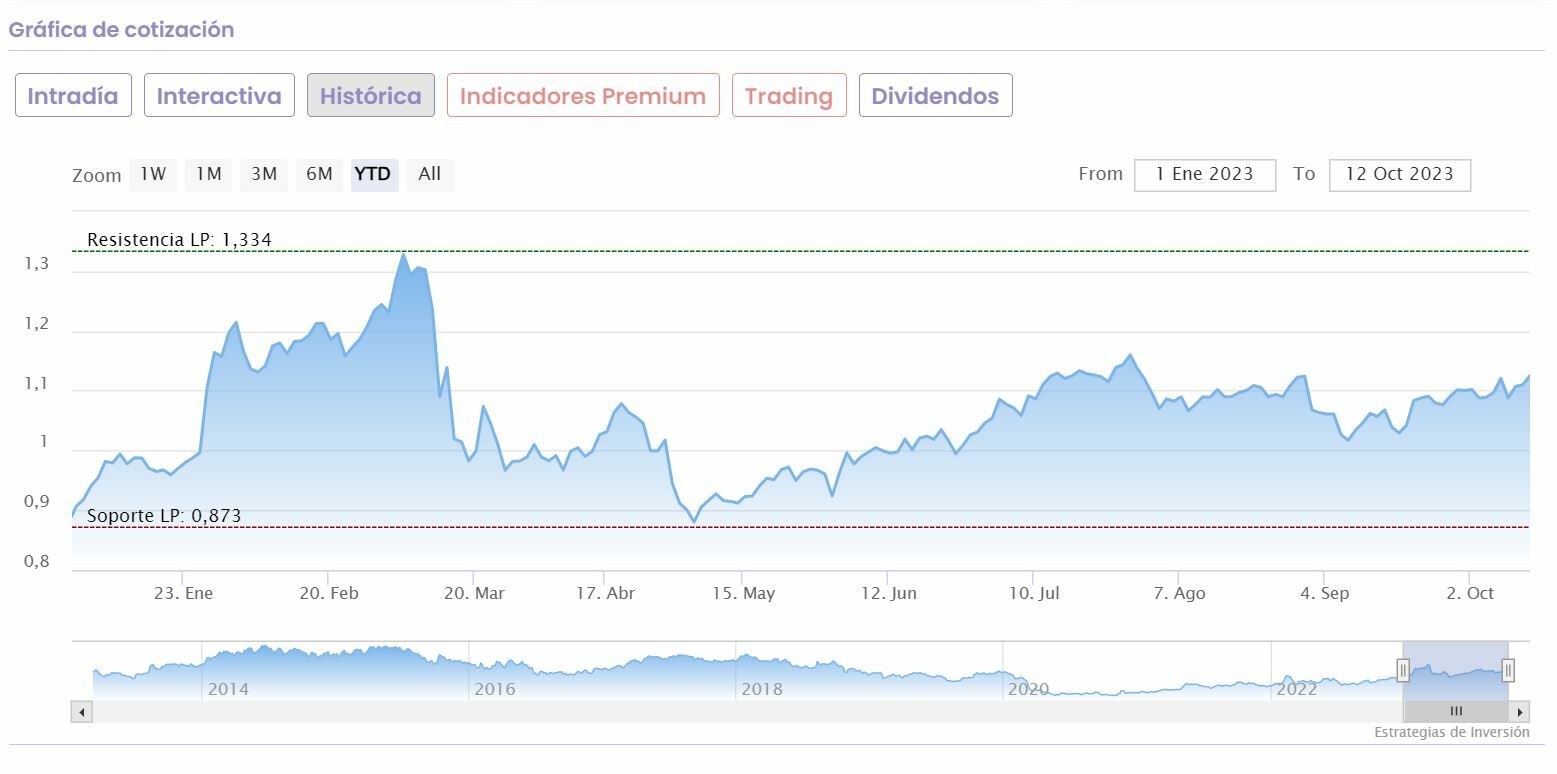Image resolution: width=1557 pixels, height=774 pixels.
Task: Activate the YTD zoom button
Action: 375,174
